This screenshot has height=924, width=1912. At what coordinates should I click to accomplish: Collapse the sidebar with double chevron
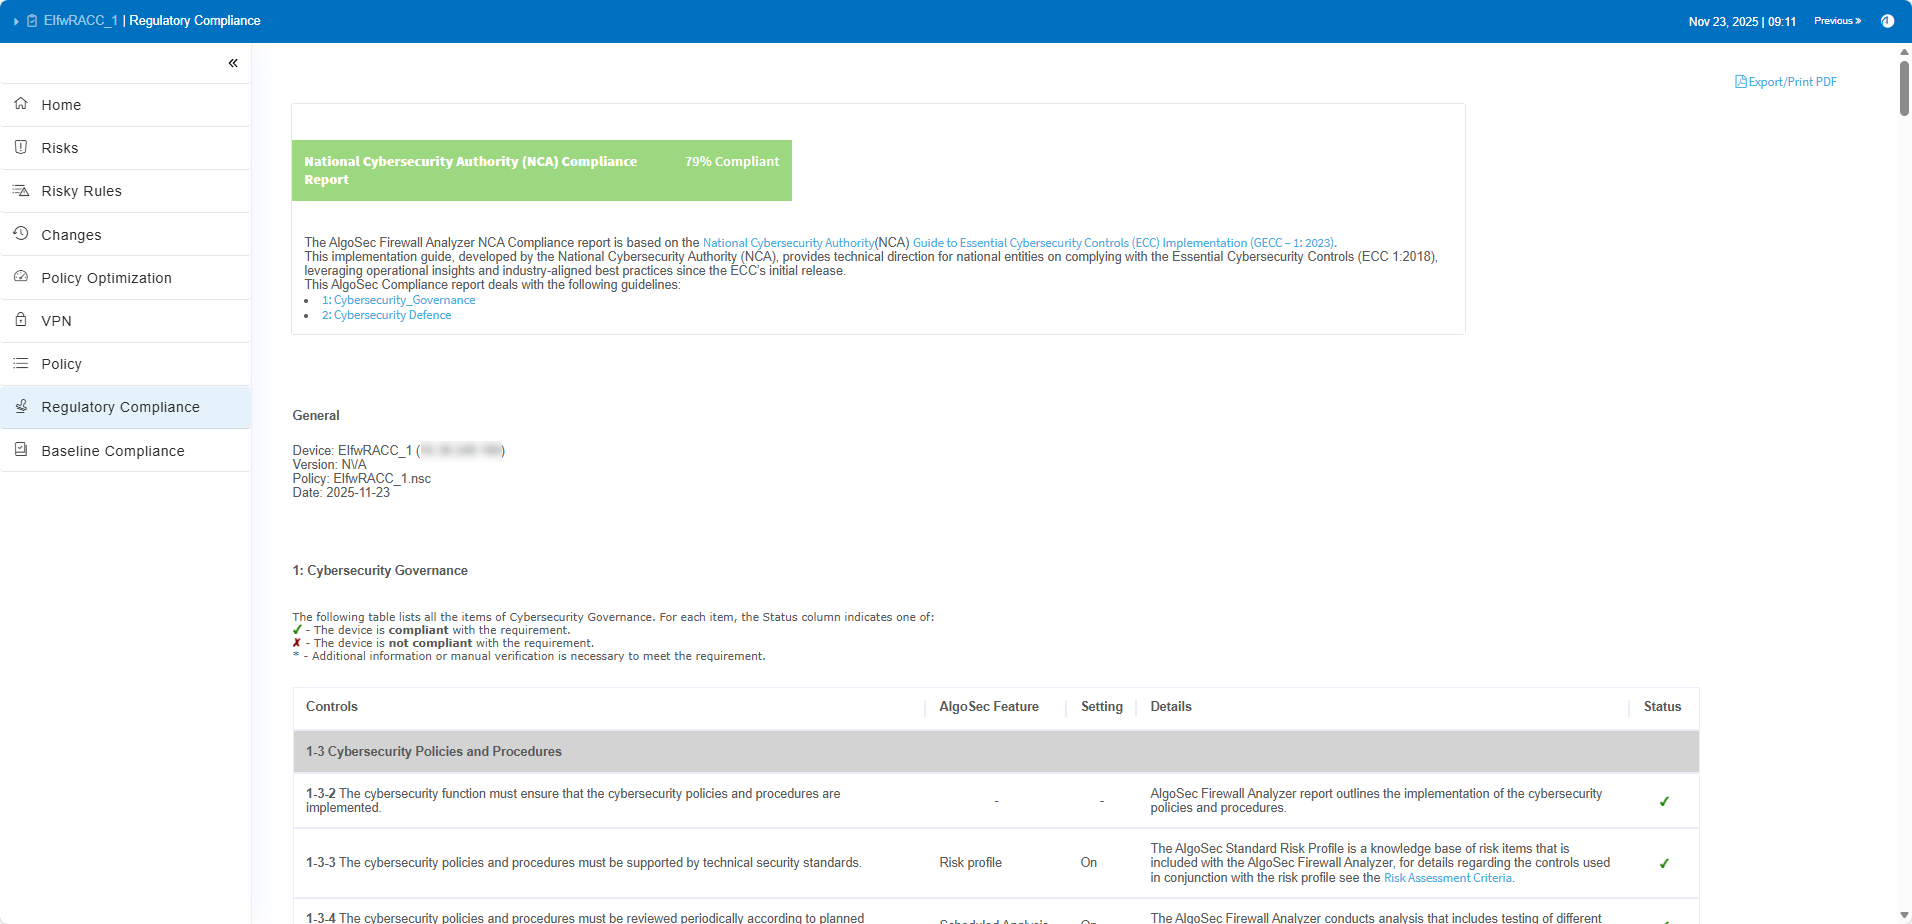tap(233, 63)
